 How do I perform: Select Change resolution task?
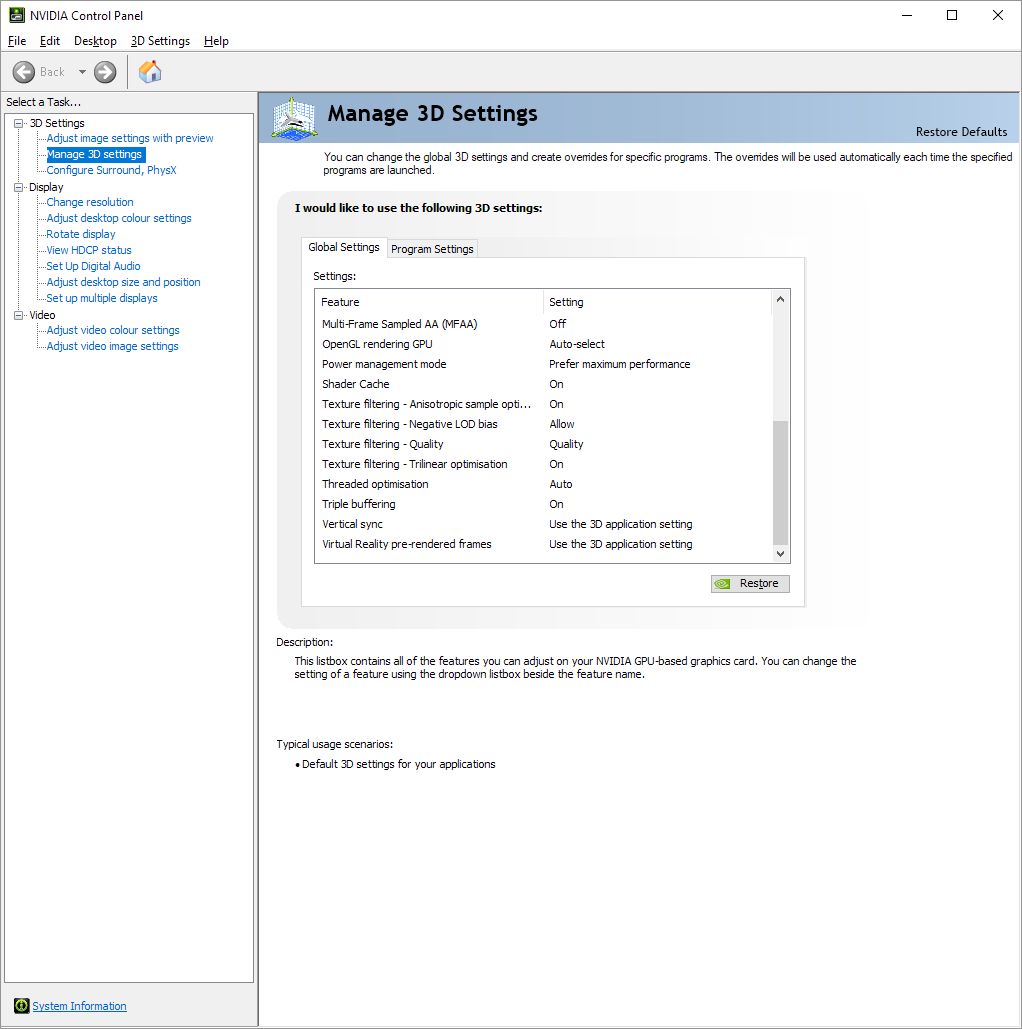[90, 202]
